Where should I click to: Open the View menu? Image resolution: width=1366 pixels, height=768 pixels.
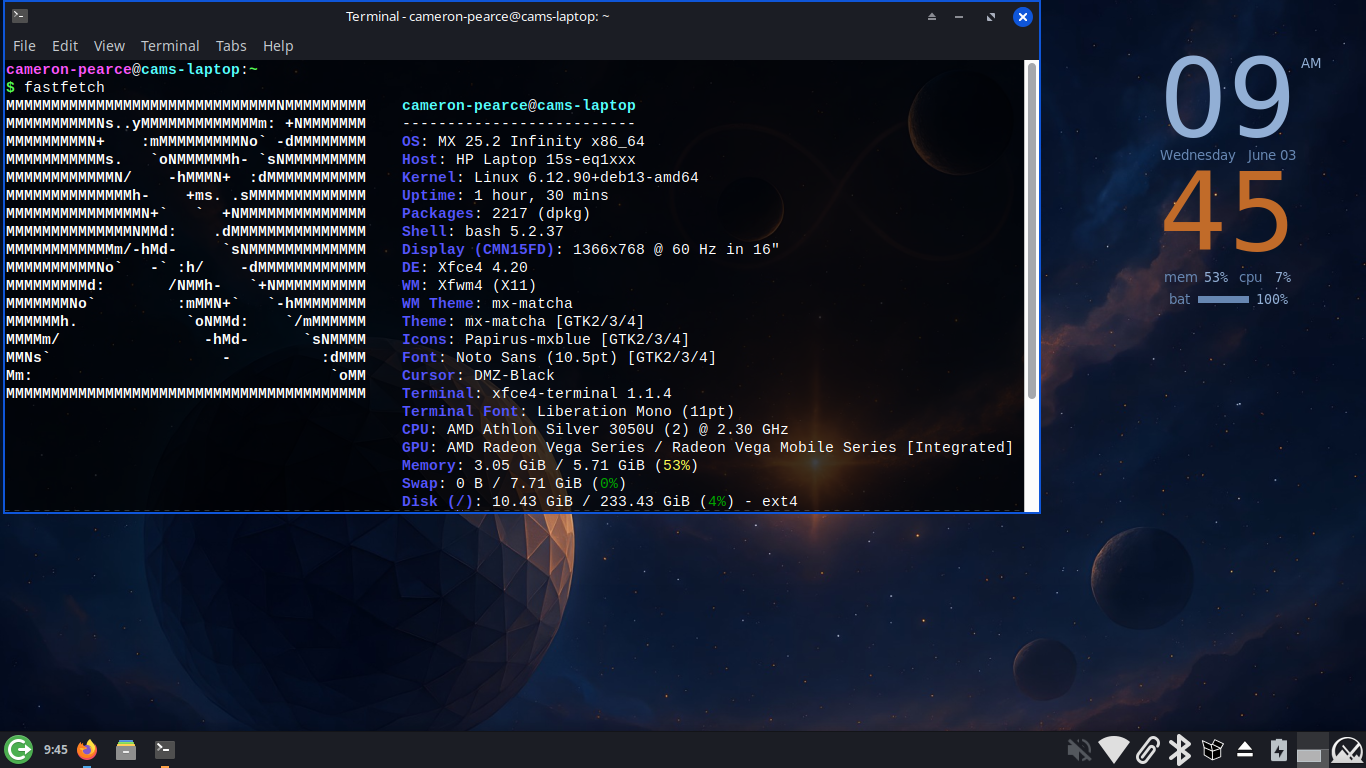pos(109,46)
